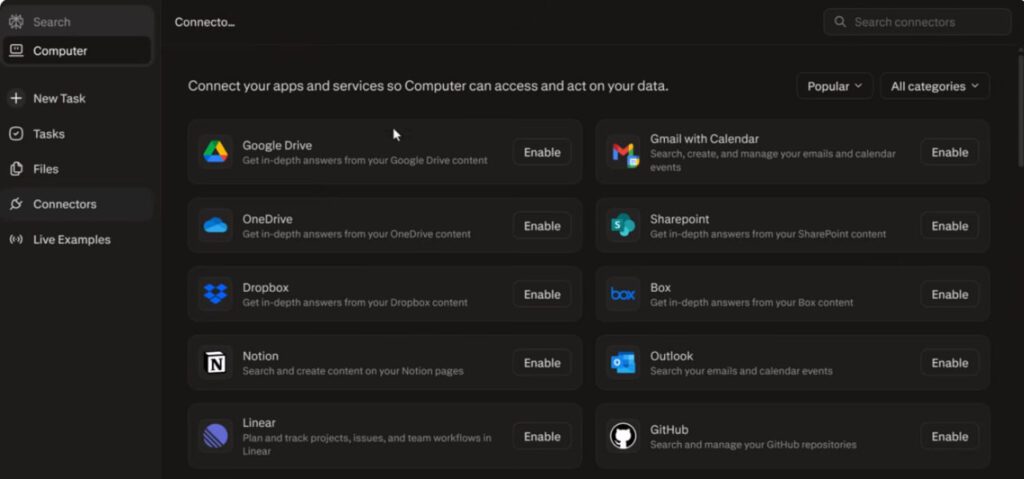Click the Google Drive logo icon

click(x=215, y=152)
